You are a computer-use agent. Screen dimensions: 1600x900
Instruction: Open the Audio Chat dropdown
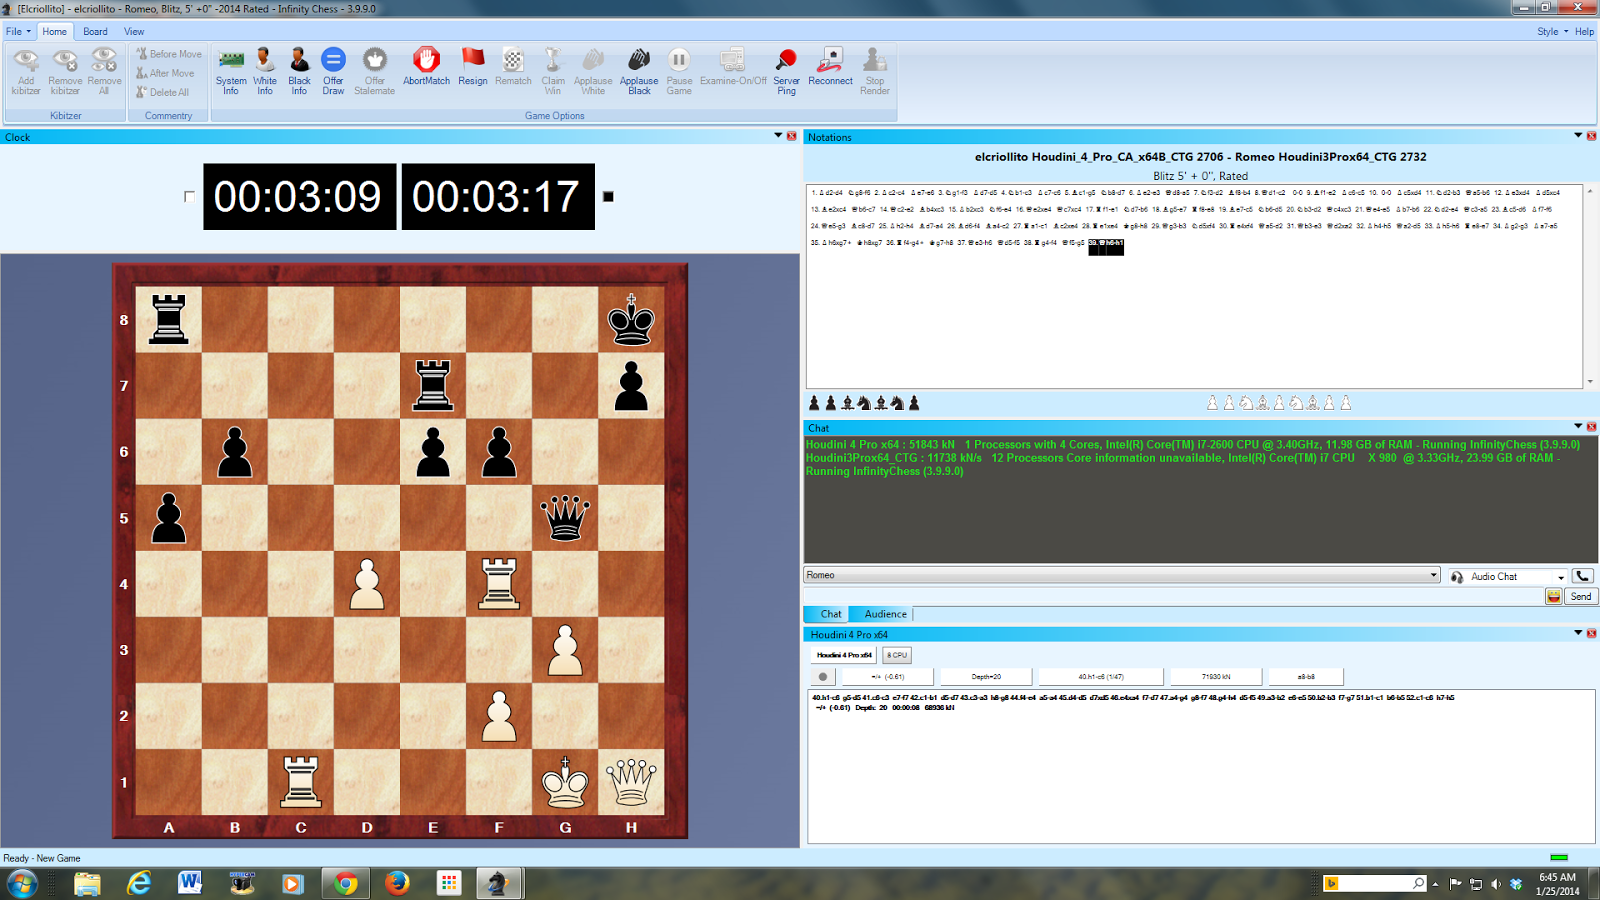point(1560,577)
